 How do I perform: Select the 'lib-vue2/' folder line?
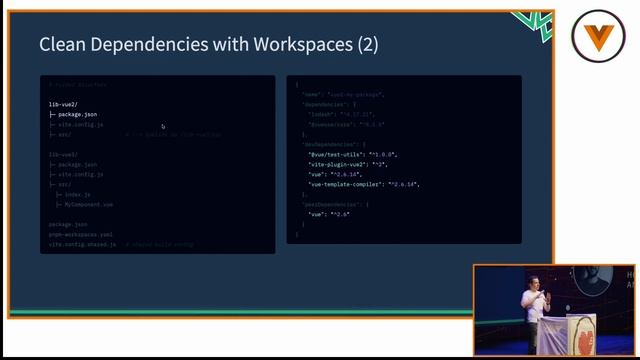[x=63, y=104]
